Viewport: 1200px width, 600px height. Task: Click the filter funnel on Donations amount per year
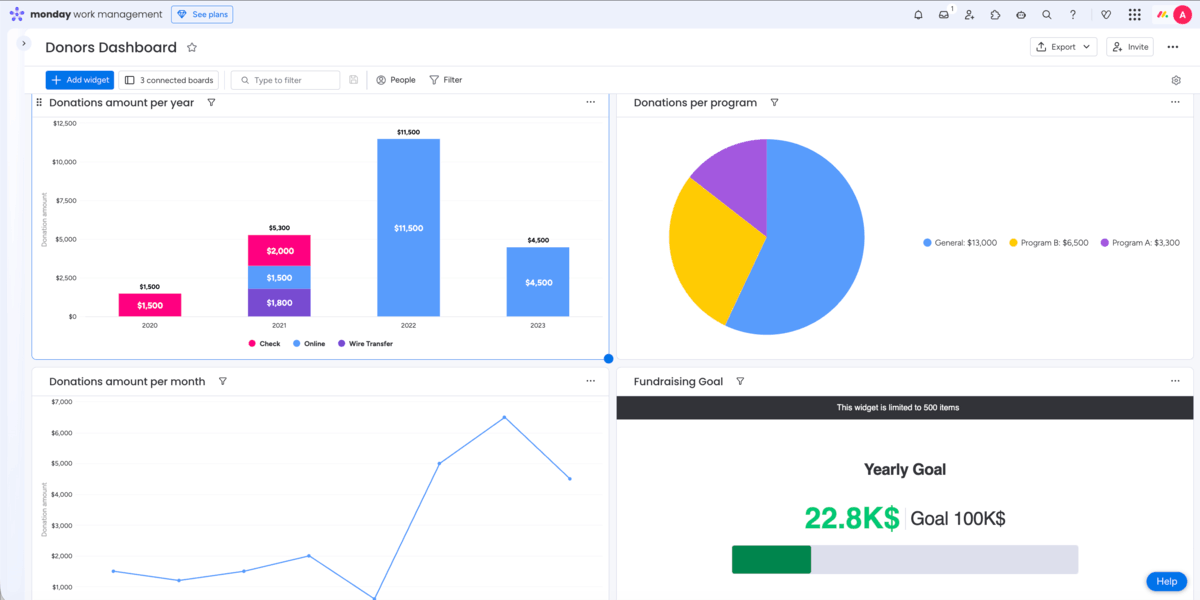click(211, 102)
